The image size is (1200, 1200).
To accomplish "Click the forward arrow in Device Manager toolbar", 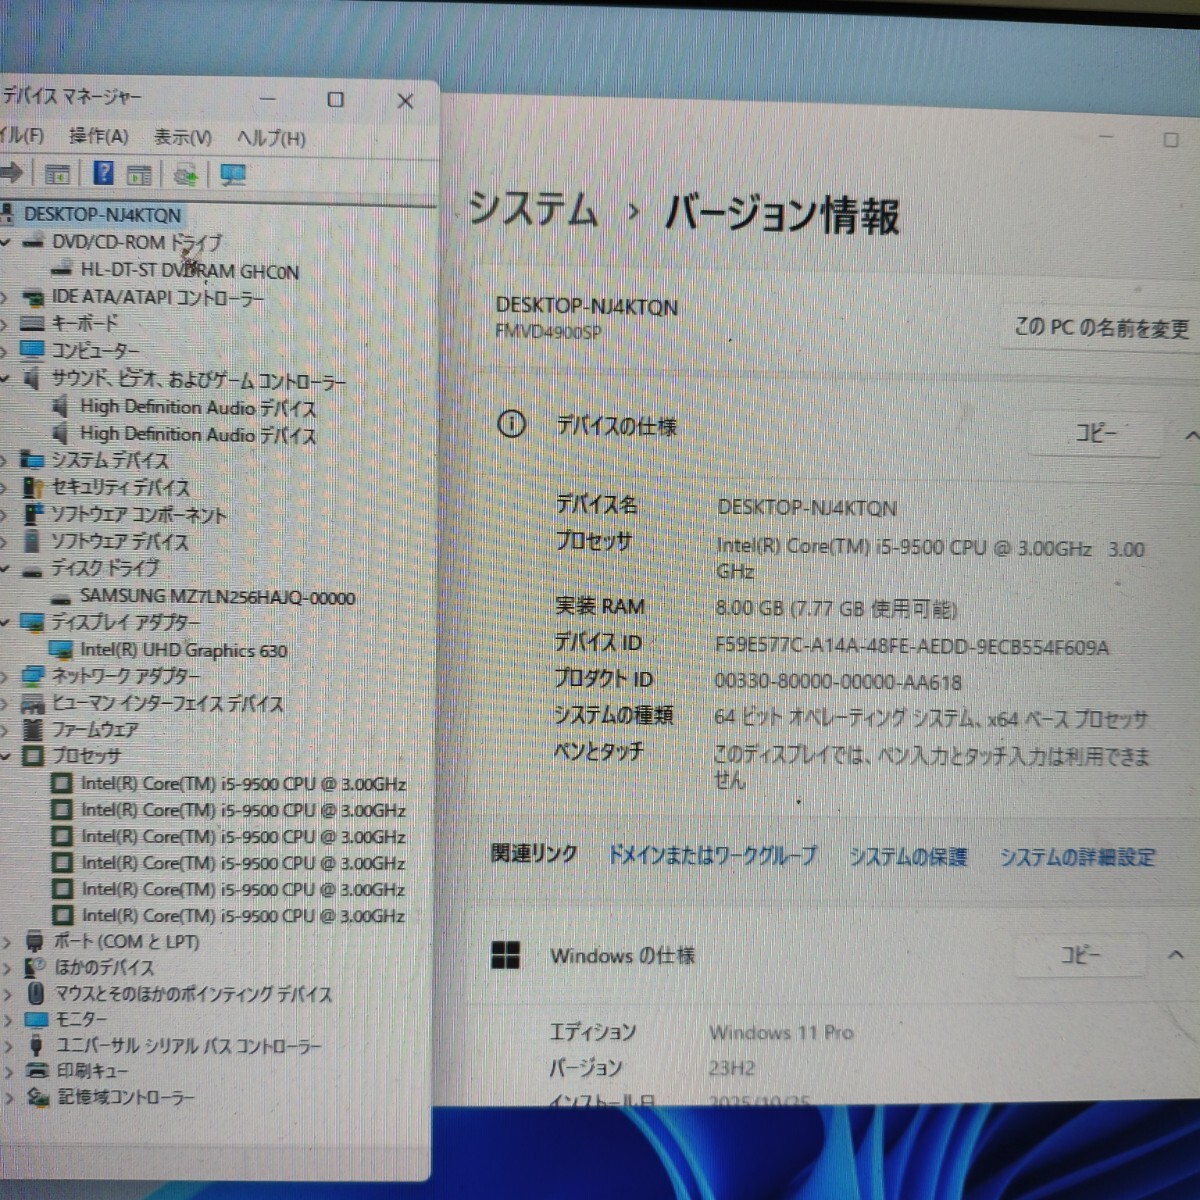I will pyautogui.click(x=11, y=173).
